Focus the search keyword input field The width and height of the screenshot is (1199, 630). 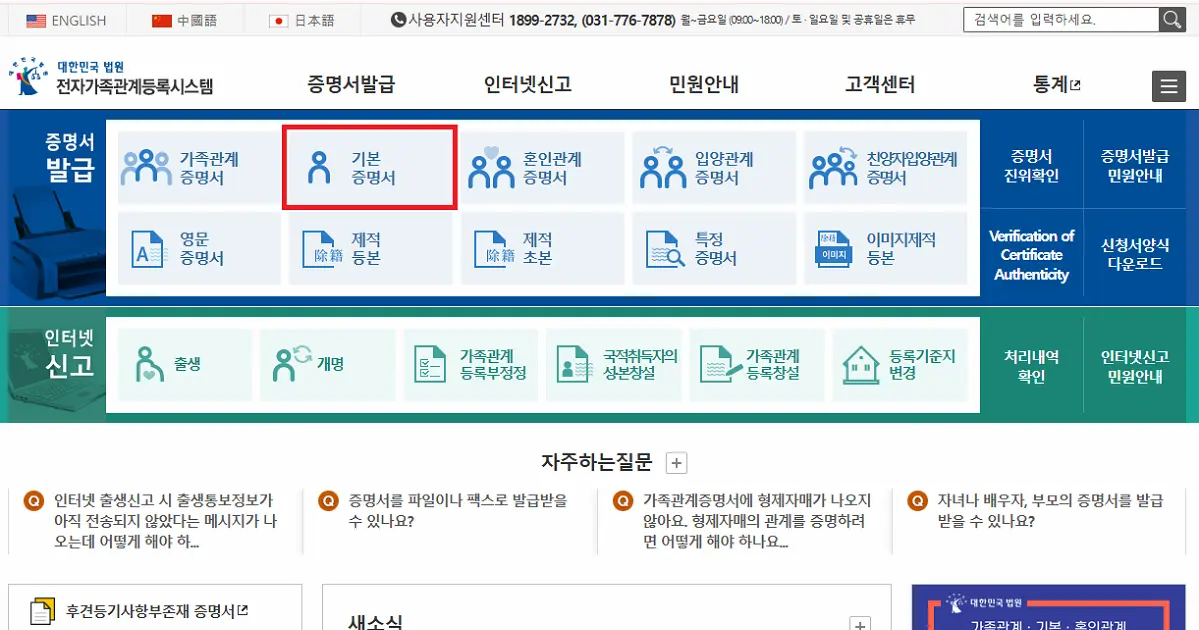point(1061,20)
